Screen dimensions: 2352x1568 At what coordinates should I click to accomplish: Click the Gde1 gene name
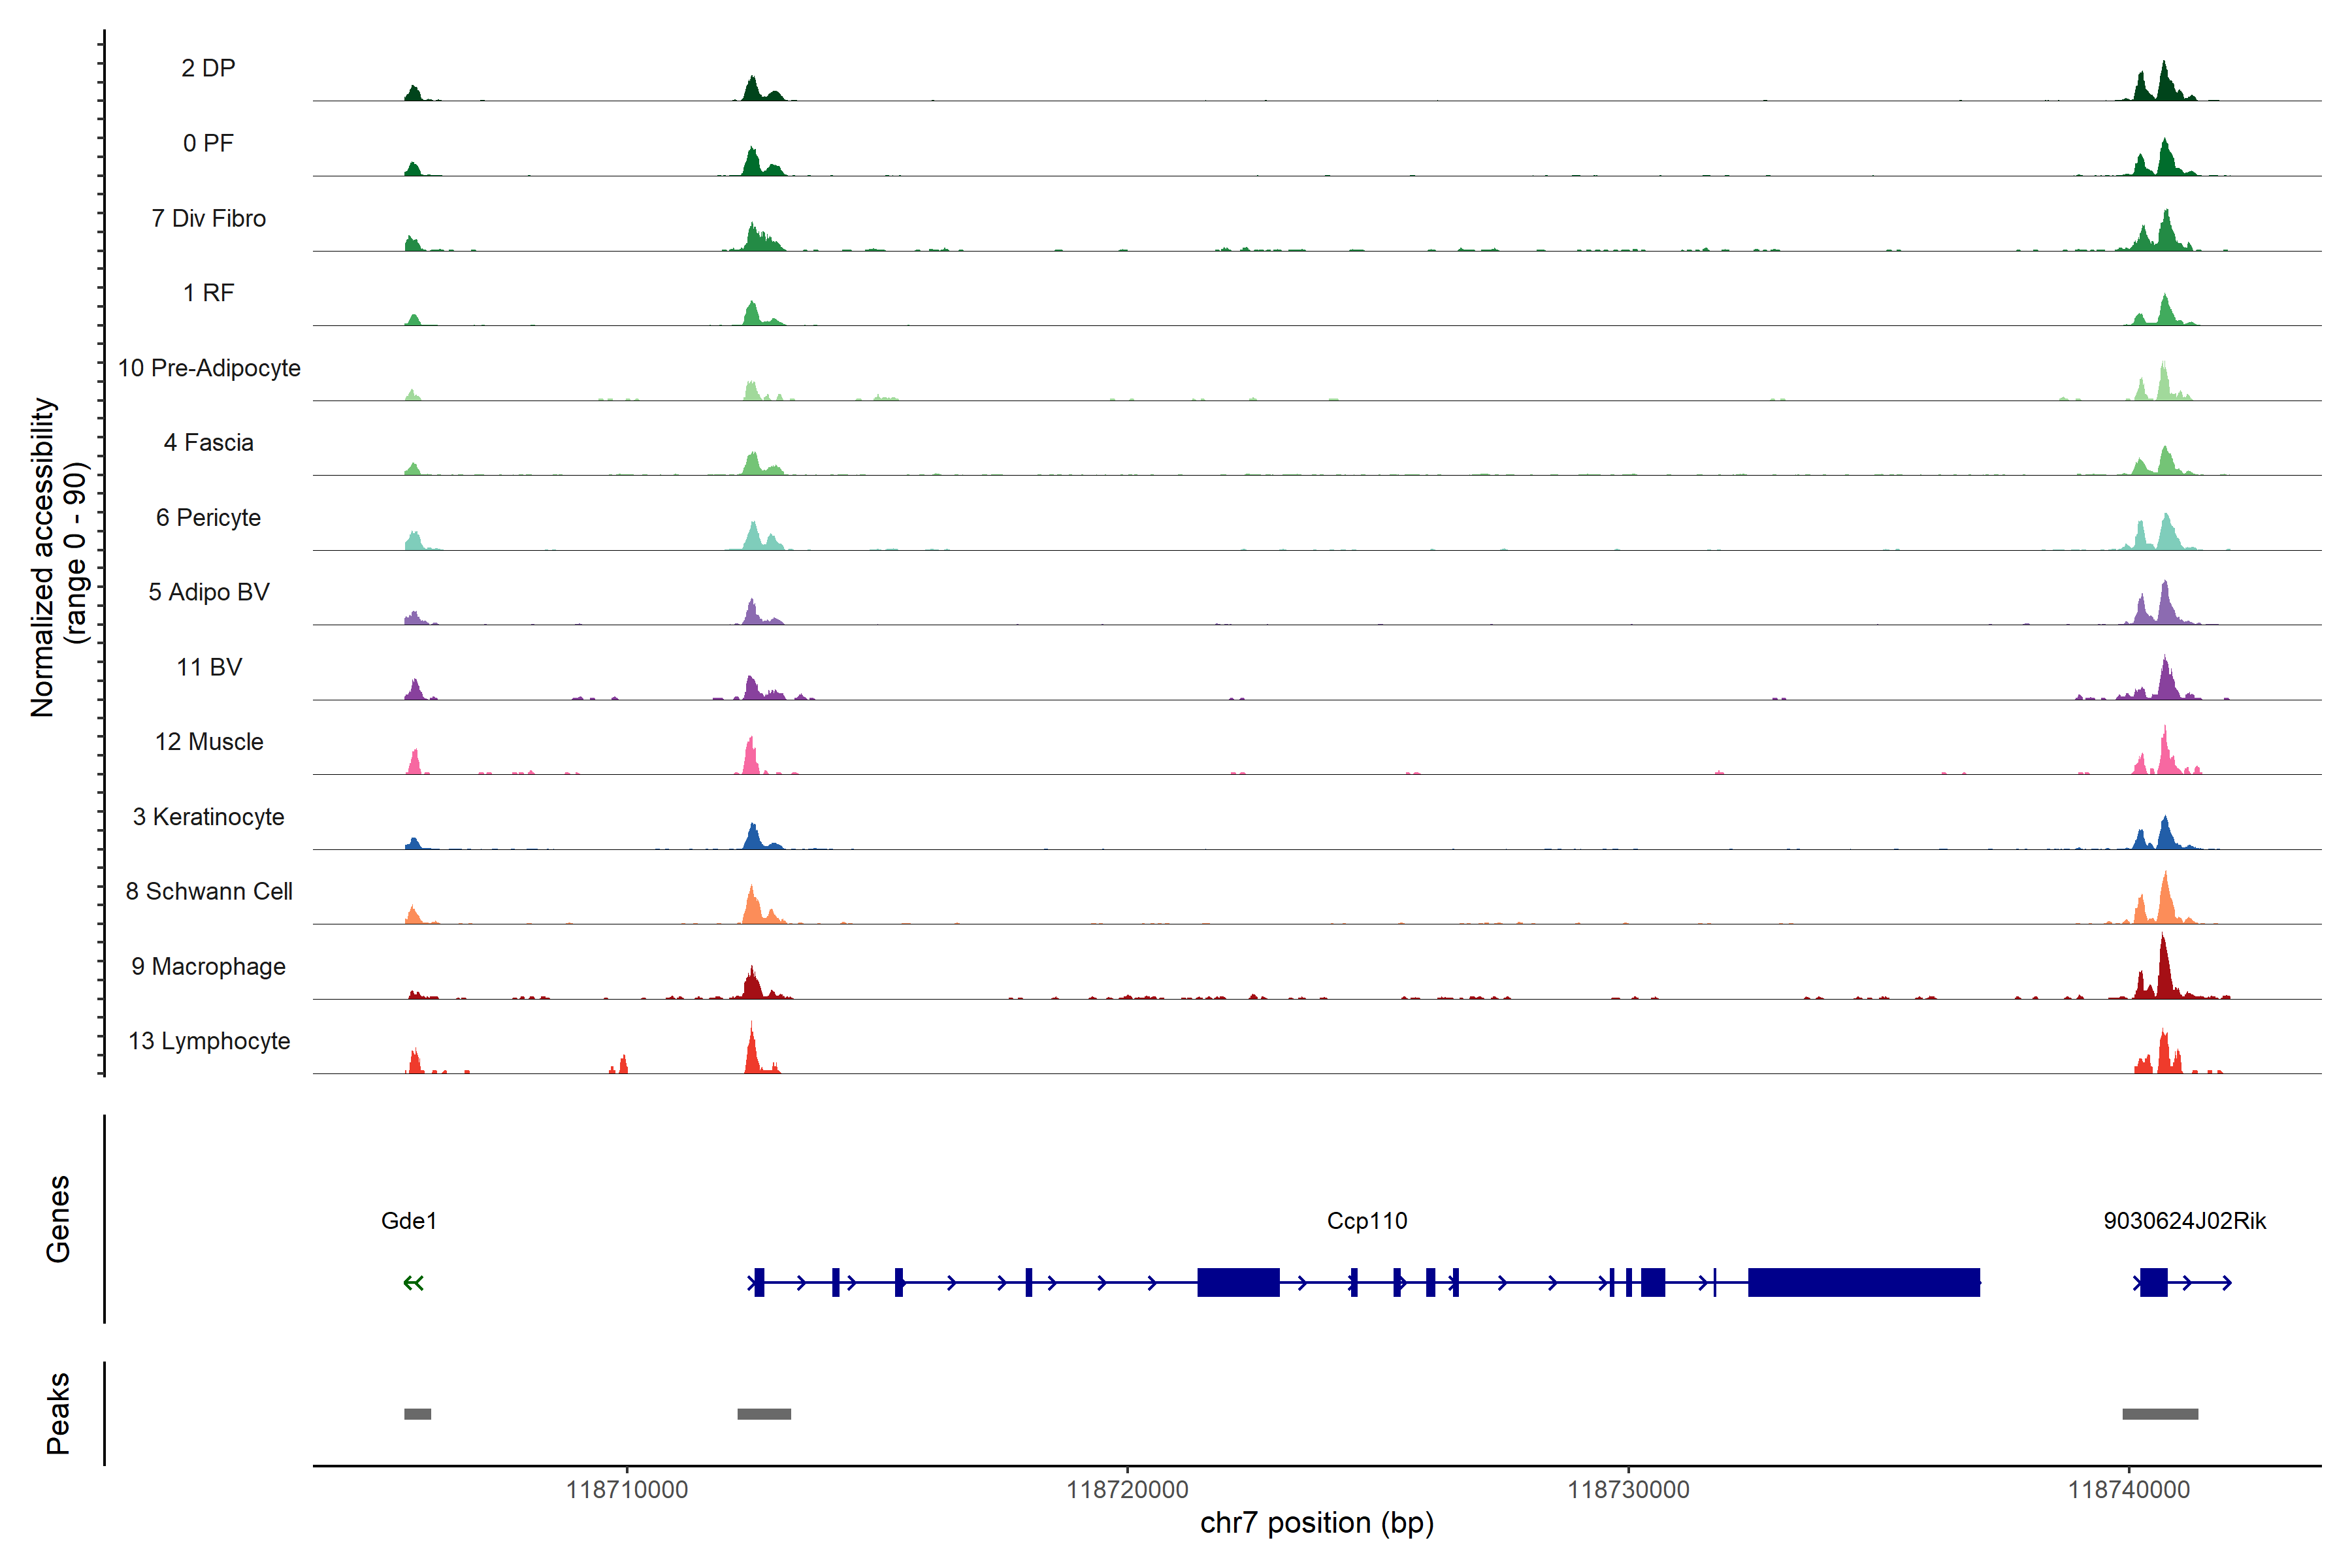[409, 1221]
